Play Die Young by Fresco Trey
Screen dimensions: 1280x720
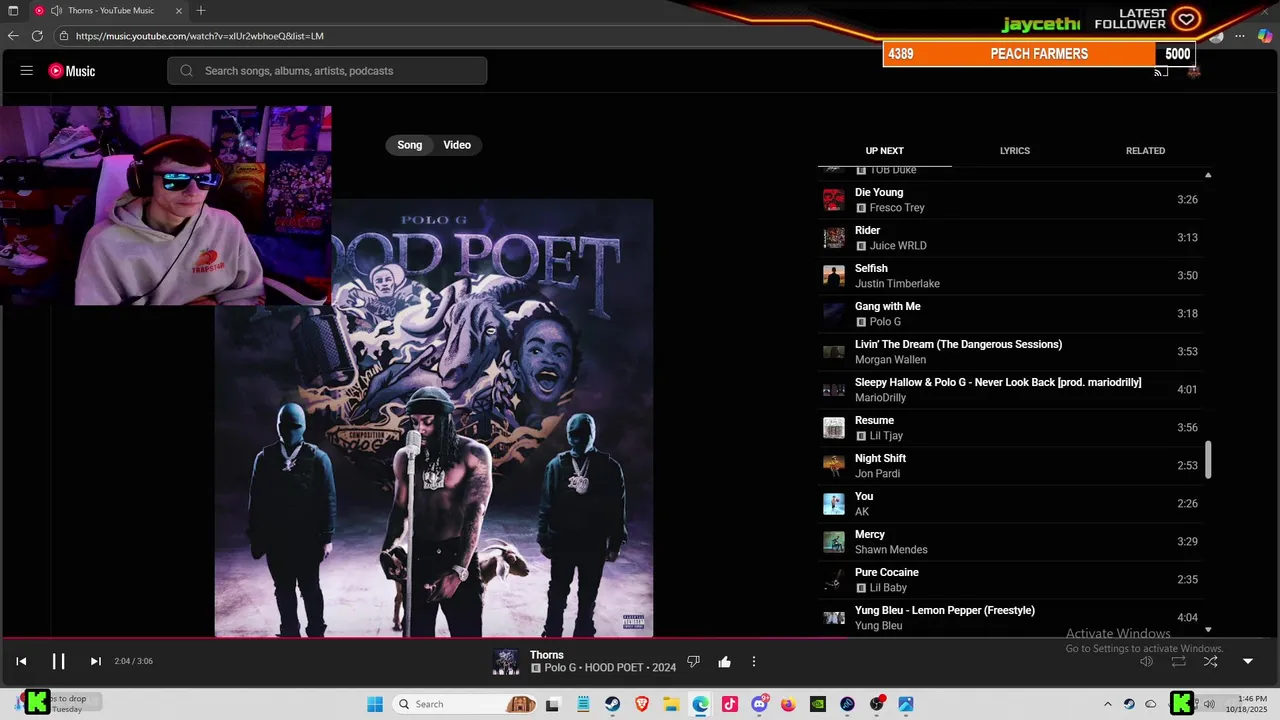(x=1011, y=200)
